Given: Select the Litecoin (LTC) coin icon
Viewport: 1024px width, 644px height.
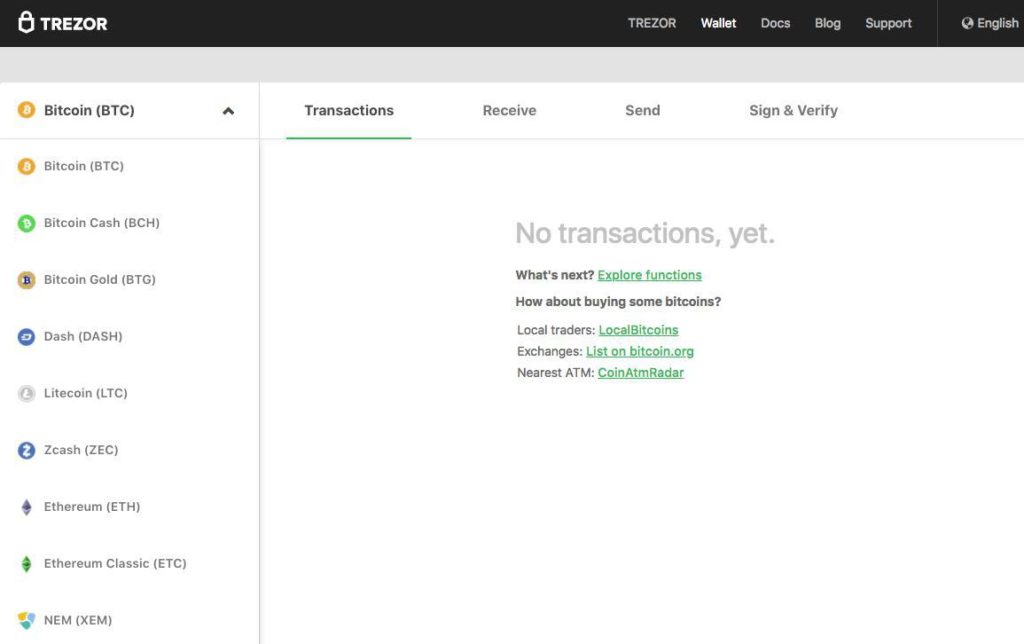Looking at the screenshot, I should tap(25, 393).
